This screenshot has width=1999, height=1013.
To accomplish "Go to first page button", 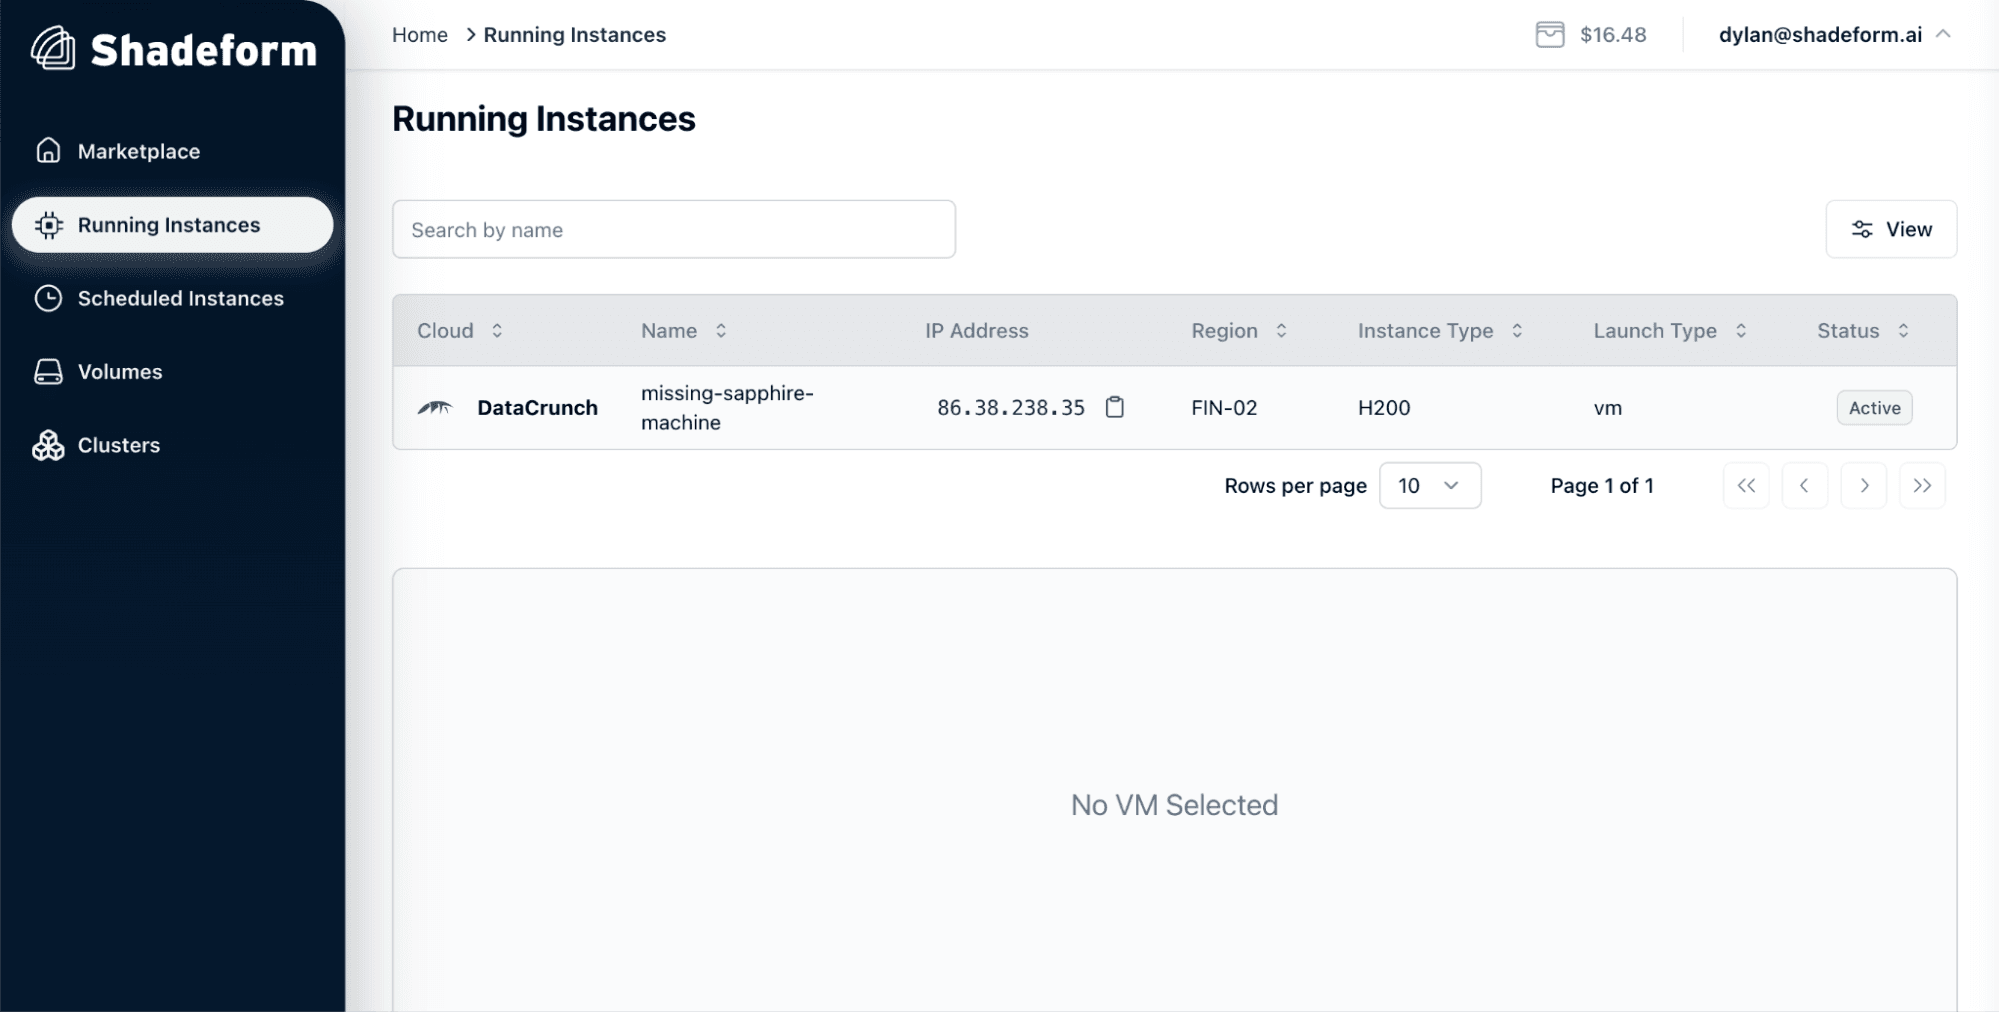I will [1746, 486].
